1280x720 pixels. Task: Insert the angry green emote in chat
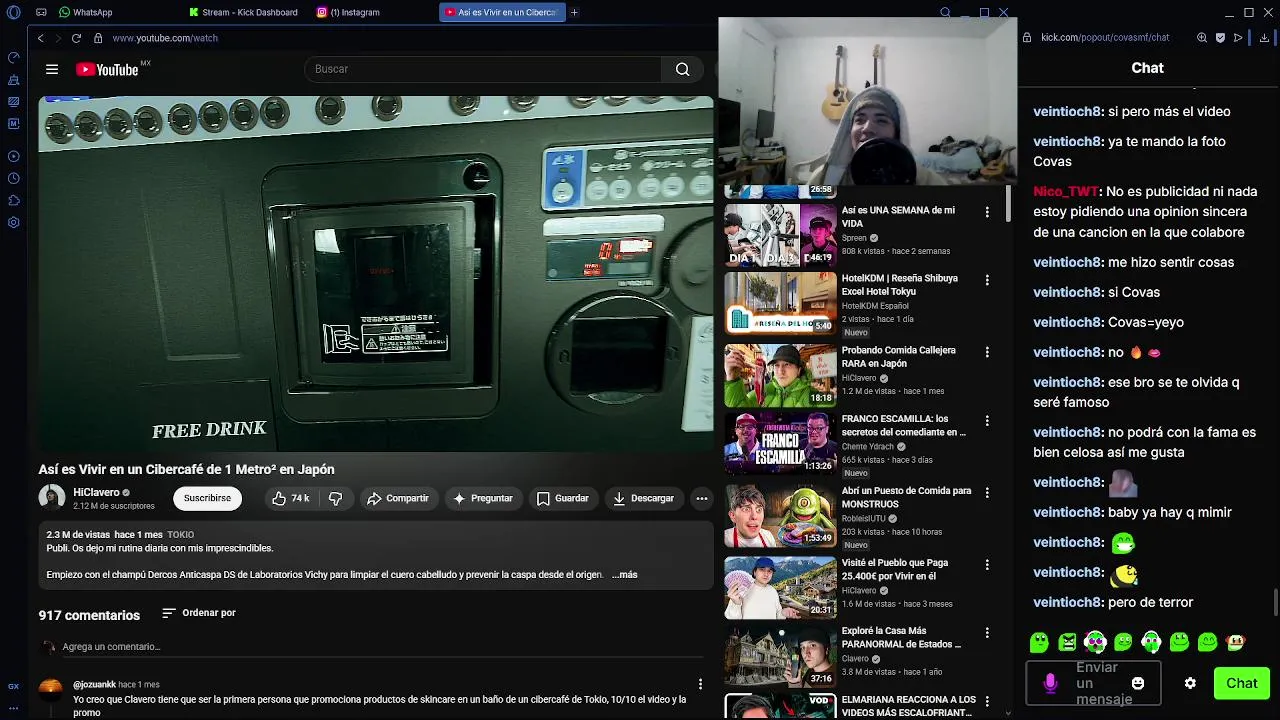coord(1067,642)
